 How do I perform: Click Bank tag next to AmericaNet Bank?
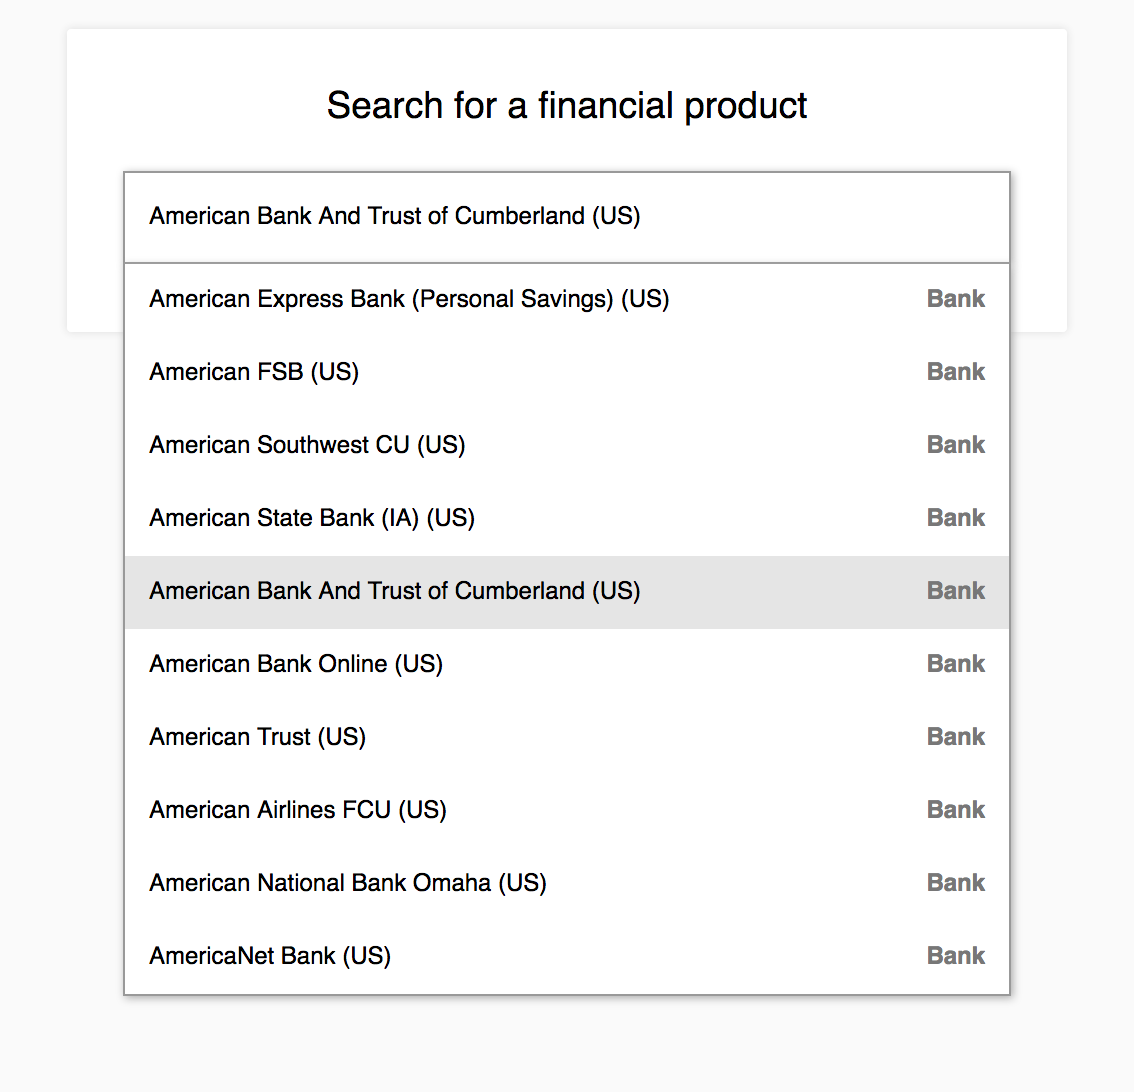(956, 956)
